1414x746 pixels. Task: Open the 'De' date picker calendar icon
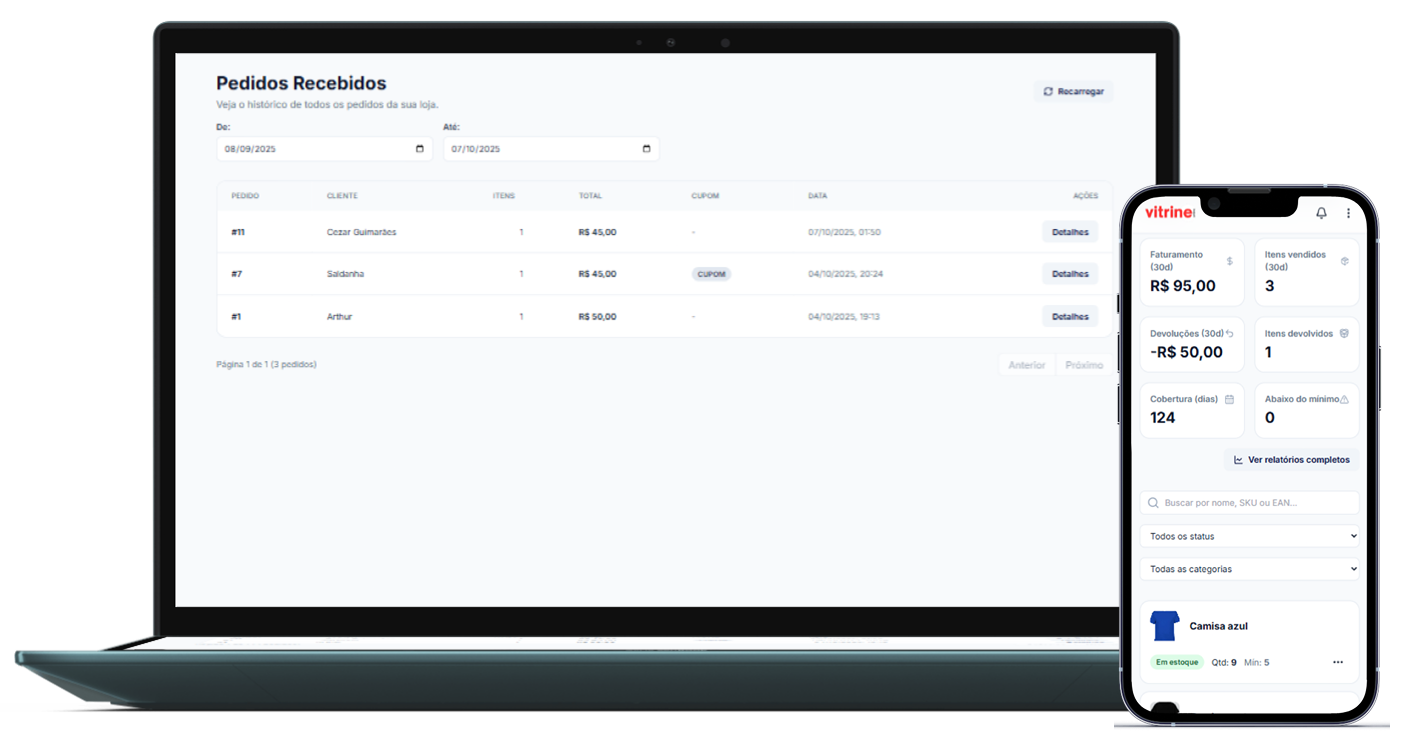(419, 149)
